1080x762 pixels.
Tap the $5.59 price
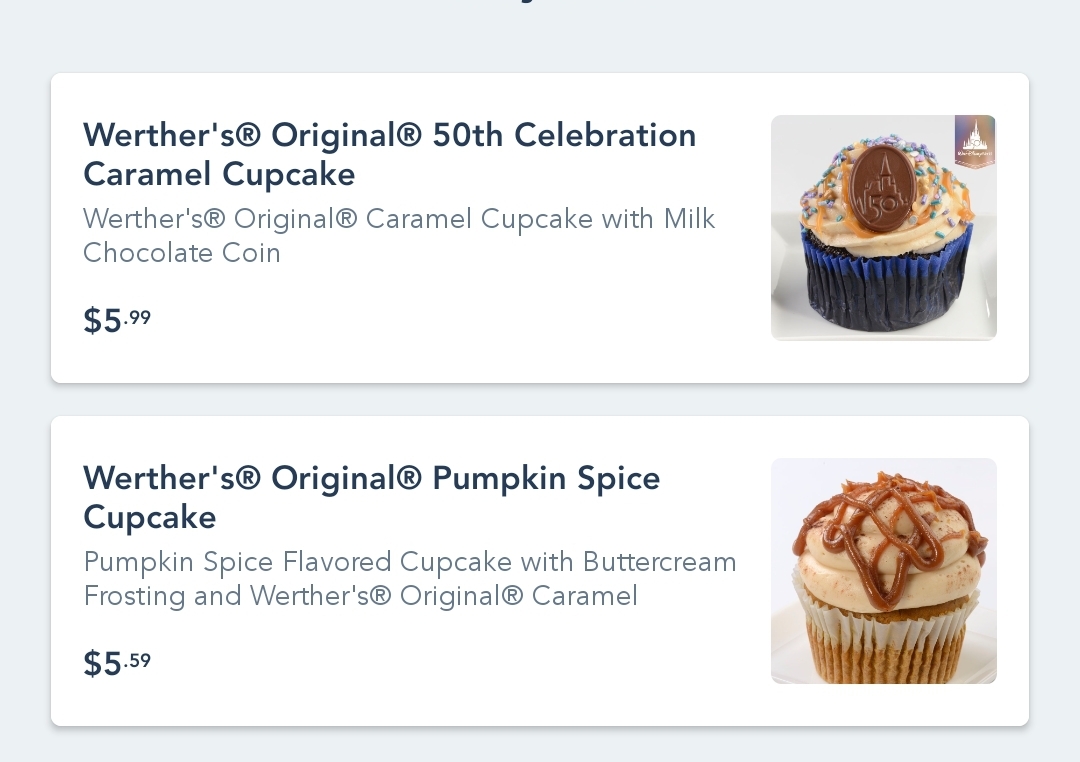pyautogui.click(x=116, y=663)
